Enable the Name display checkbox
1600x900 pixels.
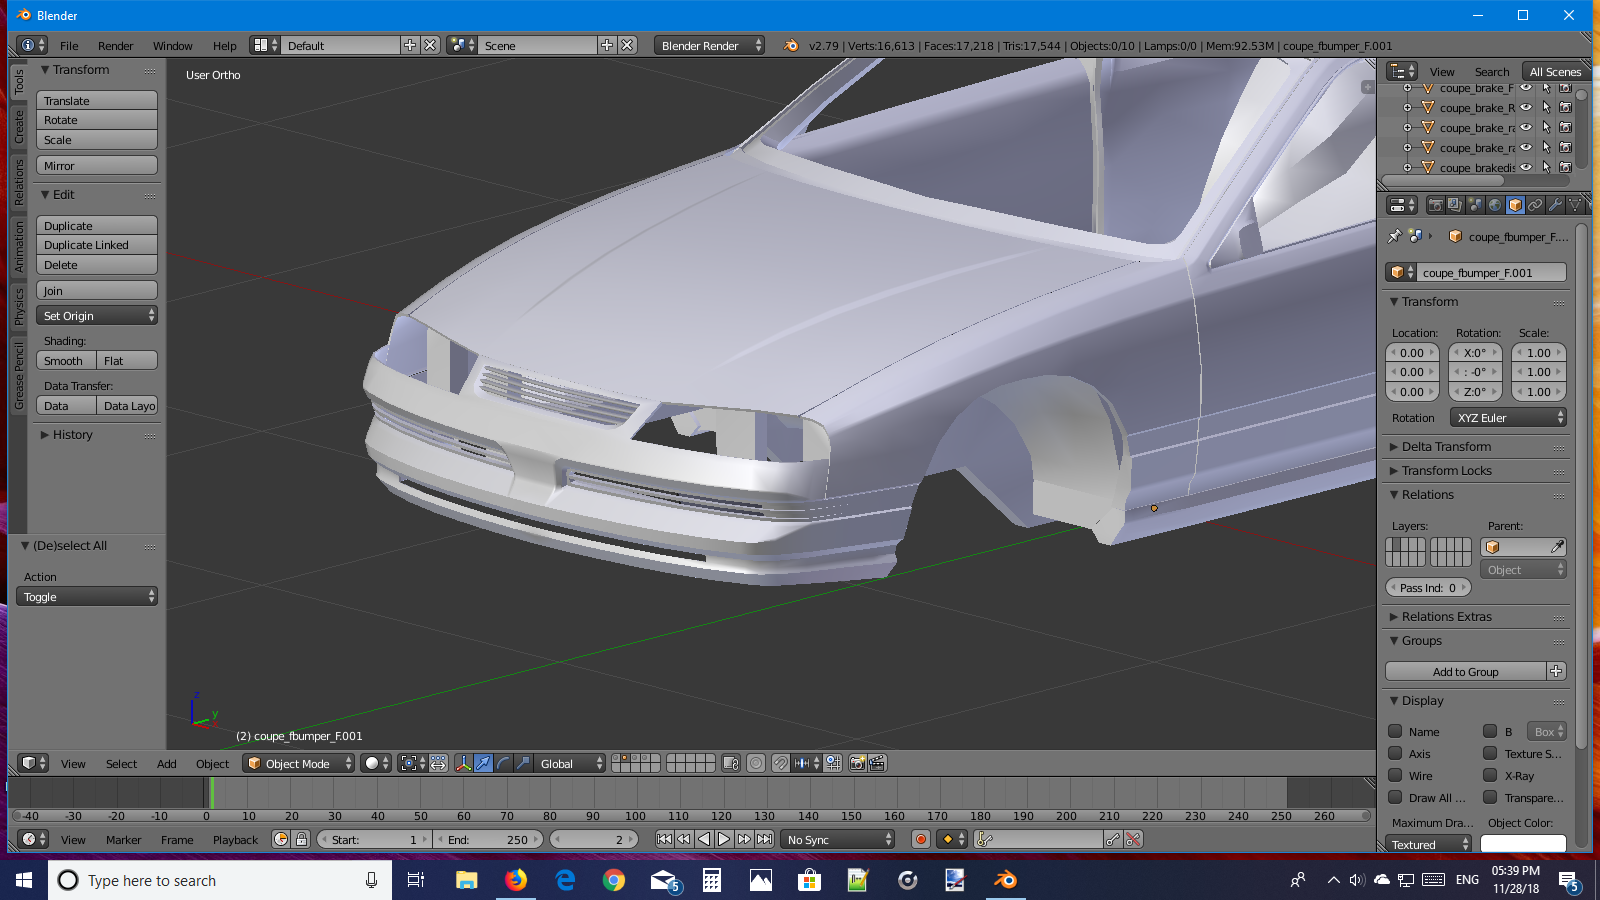tap(1395, 732)
